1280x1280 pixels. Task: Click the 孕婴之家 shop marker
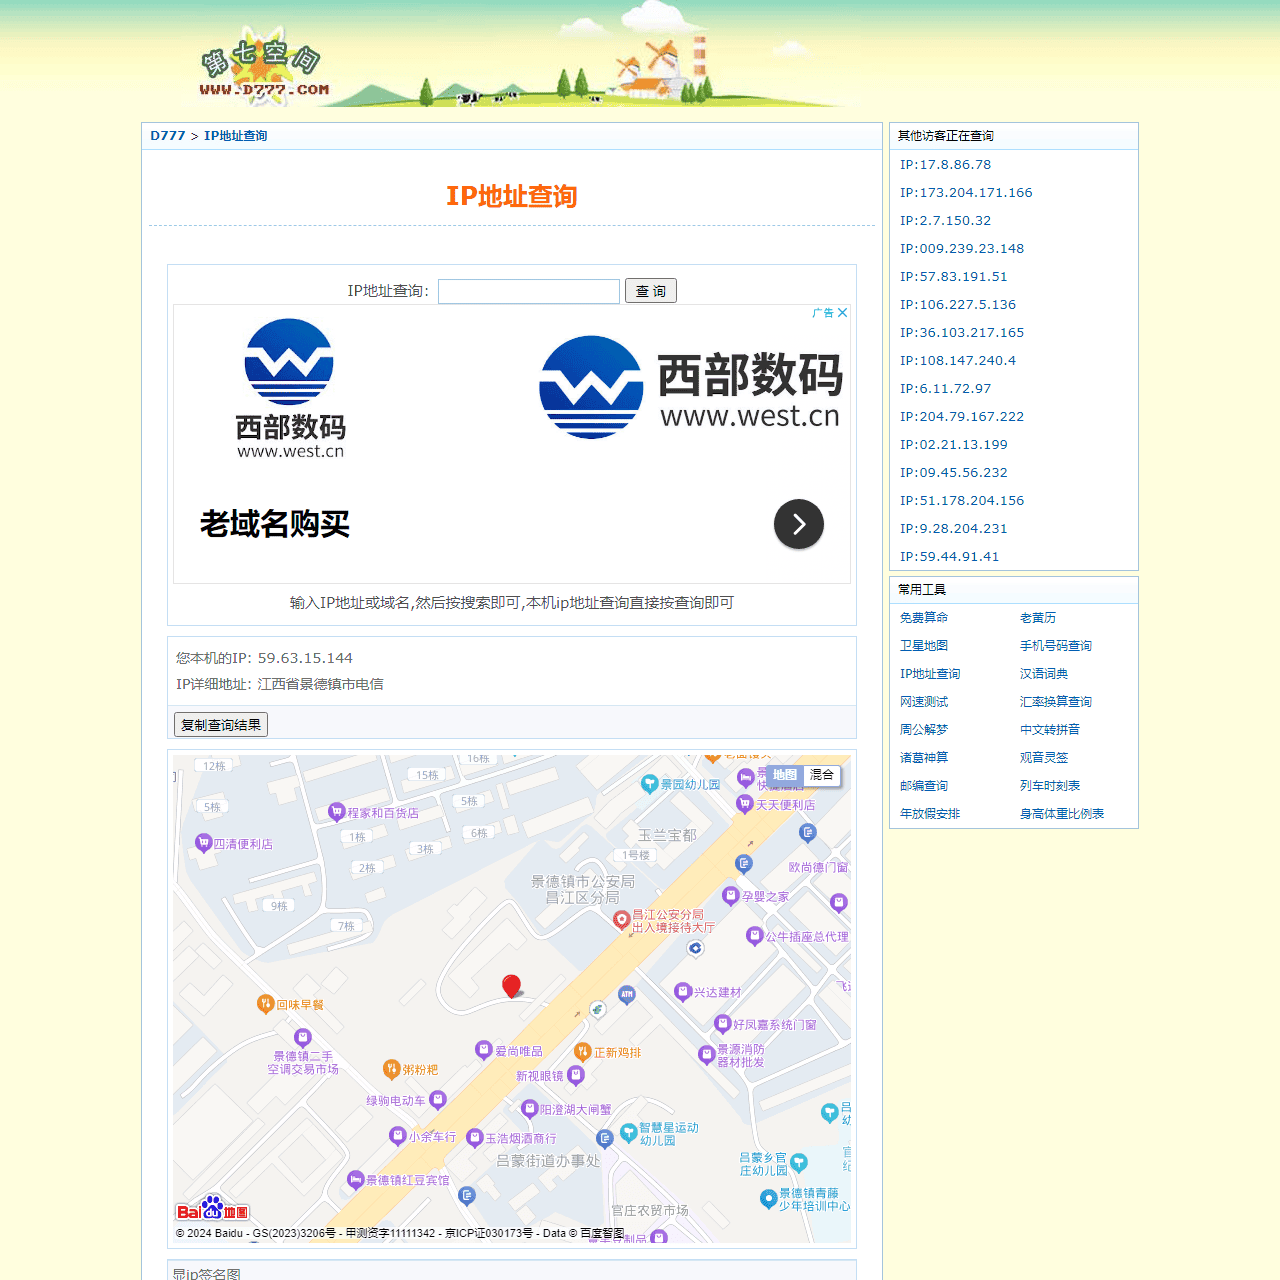click(x=730, y=895)
